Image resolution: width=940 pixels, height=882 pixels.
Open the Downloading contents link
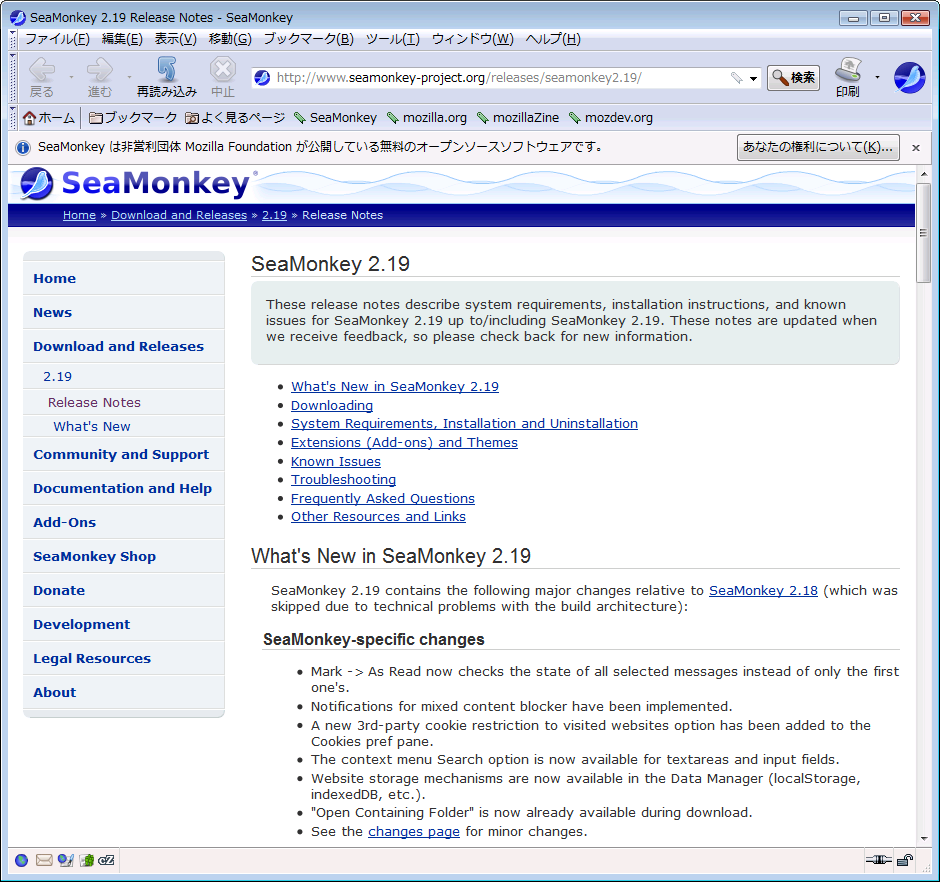(332, 406)
